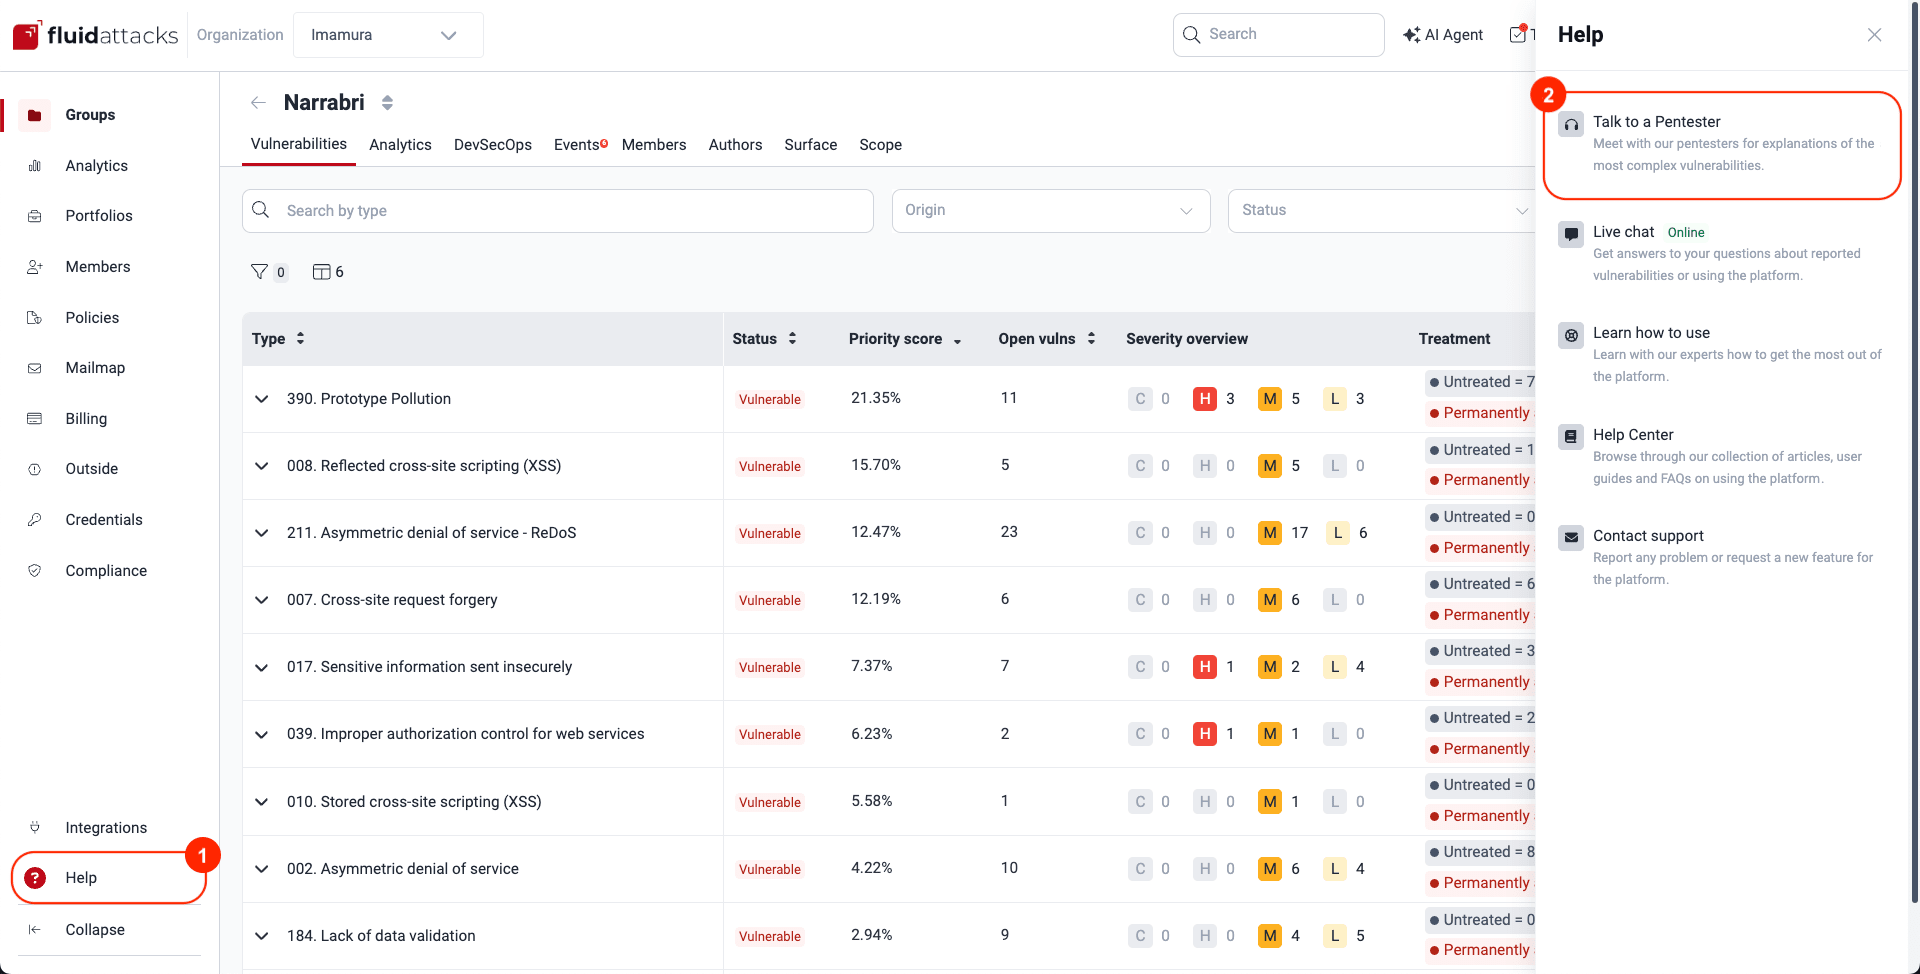Click the H severity badge for Prototype Pollution

pyautogui.click(x=1205, y=399)
